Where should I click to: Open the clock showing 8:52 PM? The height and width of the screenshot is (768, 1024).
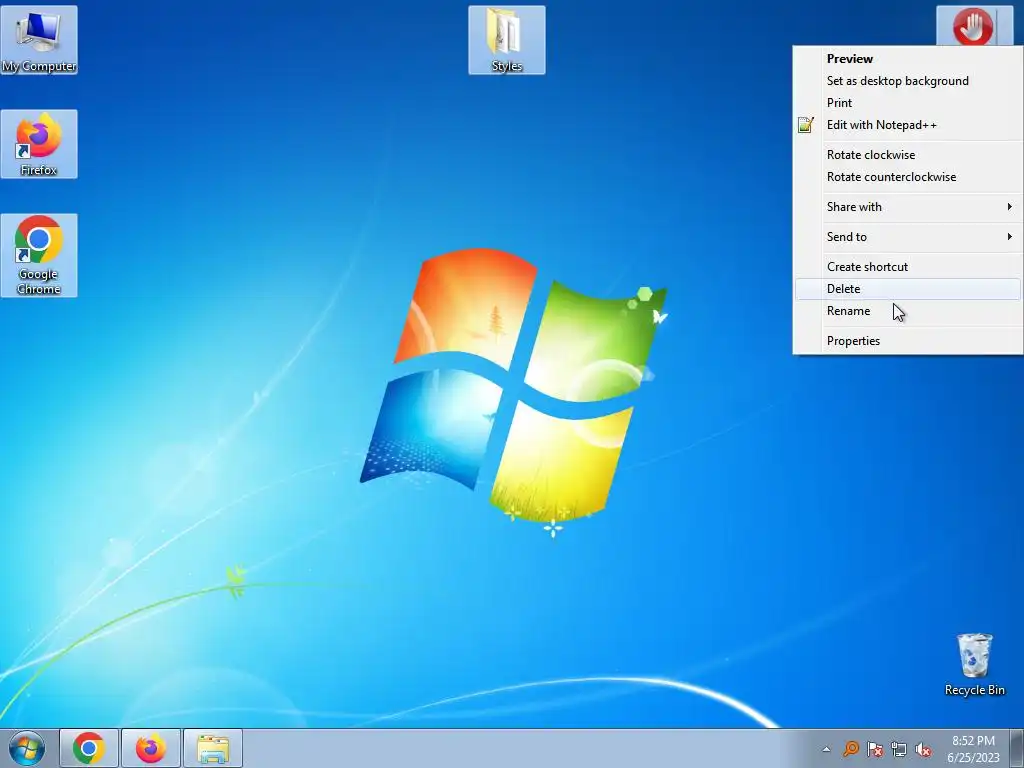tap(973, 748)
